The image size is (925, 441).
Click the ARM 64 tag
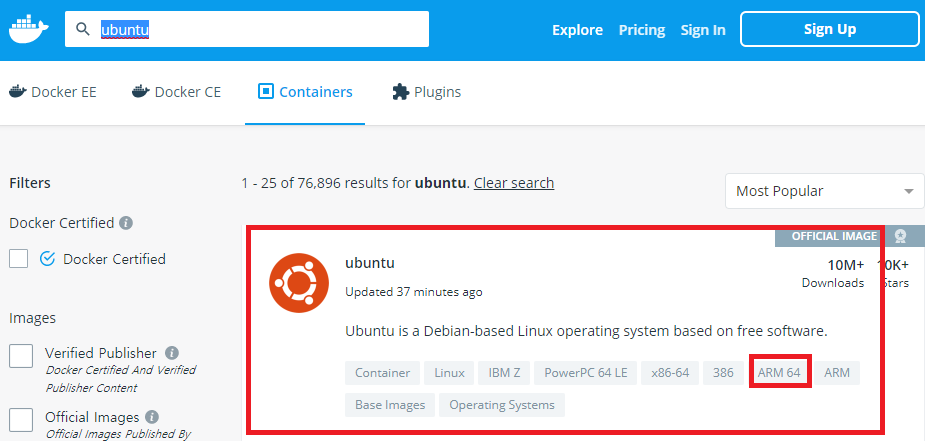click(779, 373)
